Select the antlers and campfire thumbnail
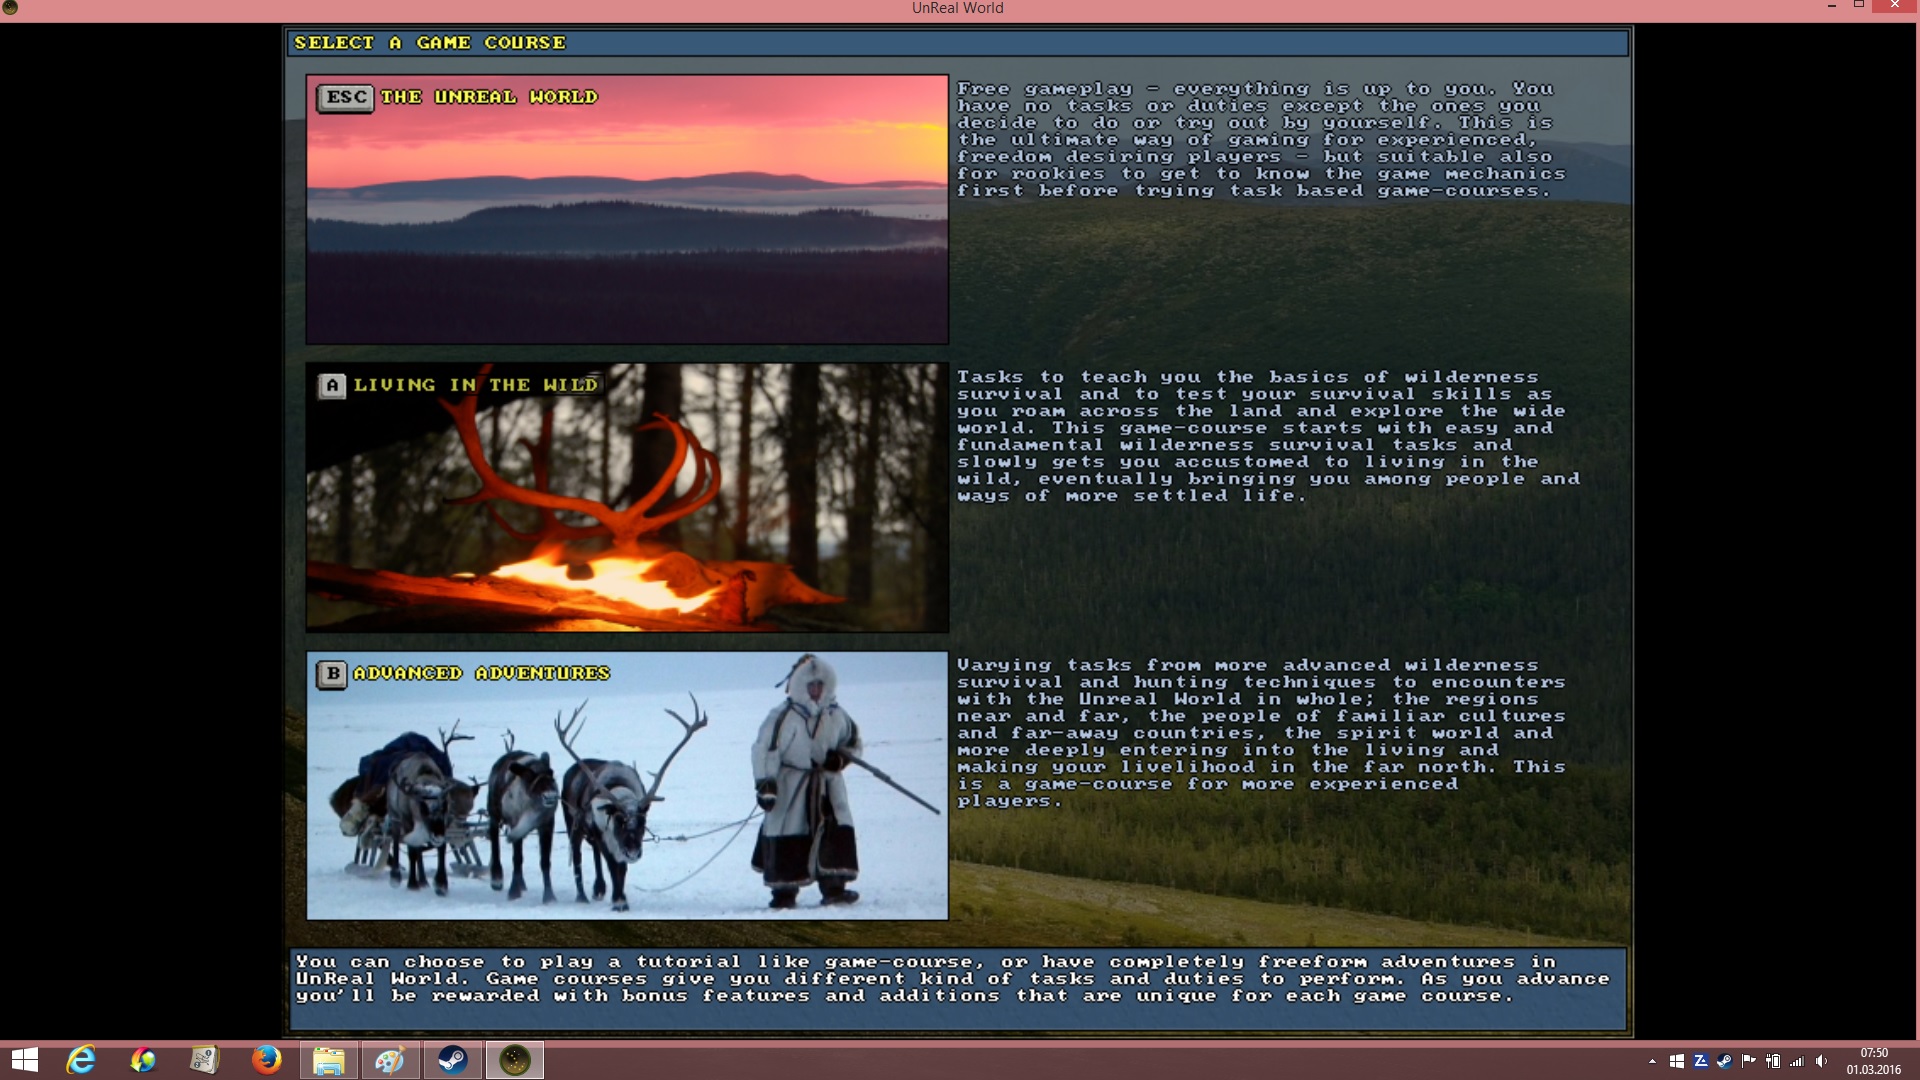The width and height of the screenshot is (1920, 1080). click(x=627, y=498)
